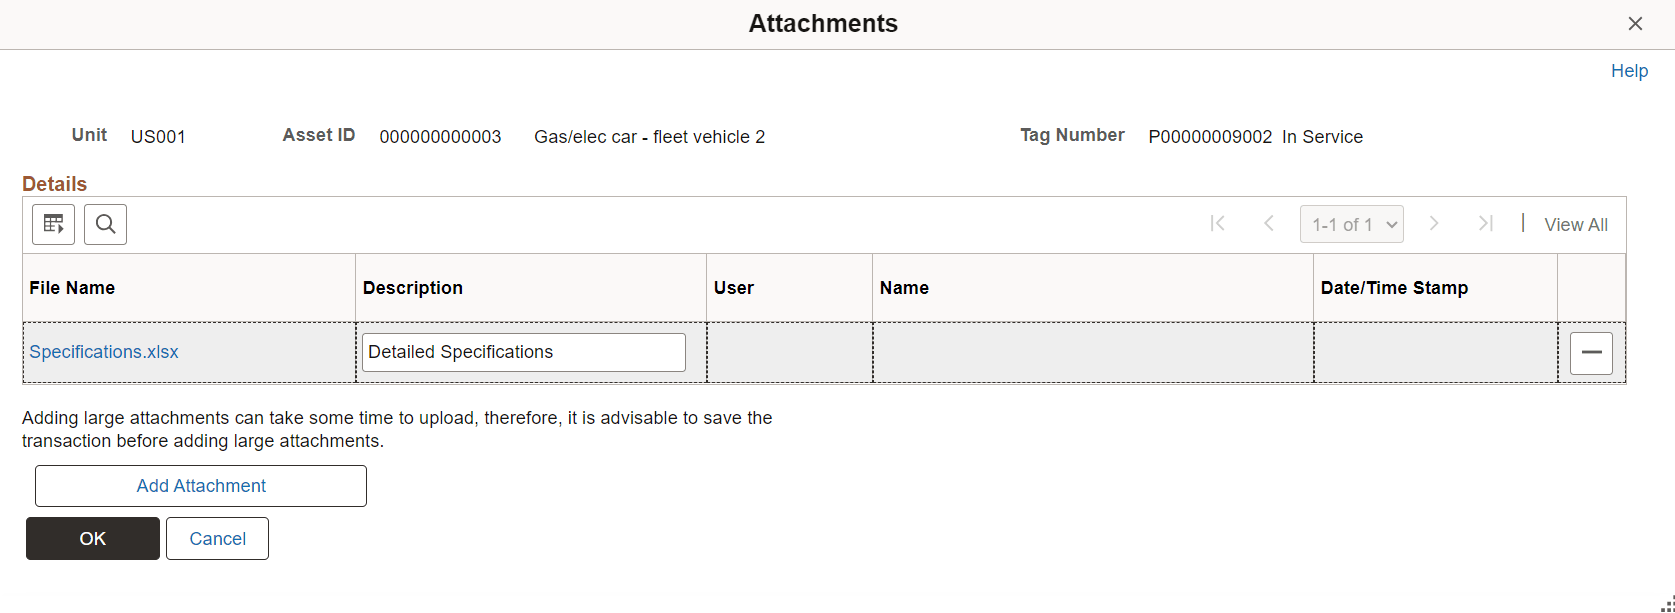Click View All to show all rows
This screenshot has width=1675, height=613.
(1577, 224)
